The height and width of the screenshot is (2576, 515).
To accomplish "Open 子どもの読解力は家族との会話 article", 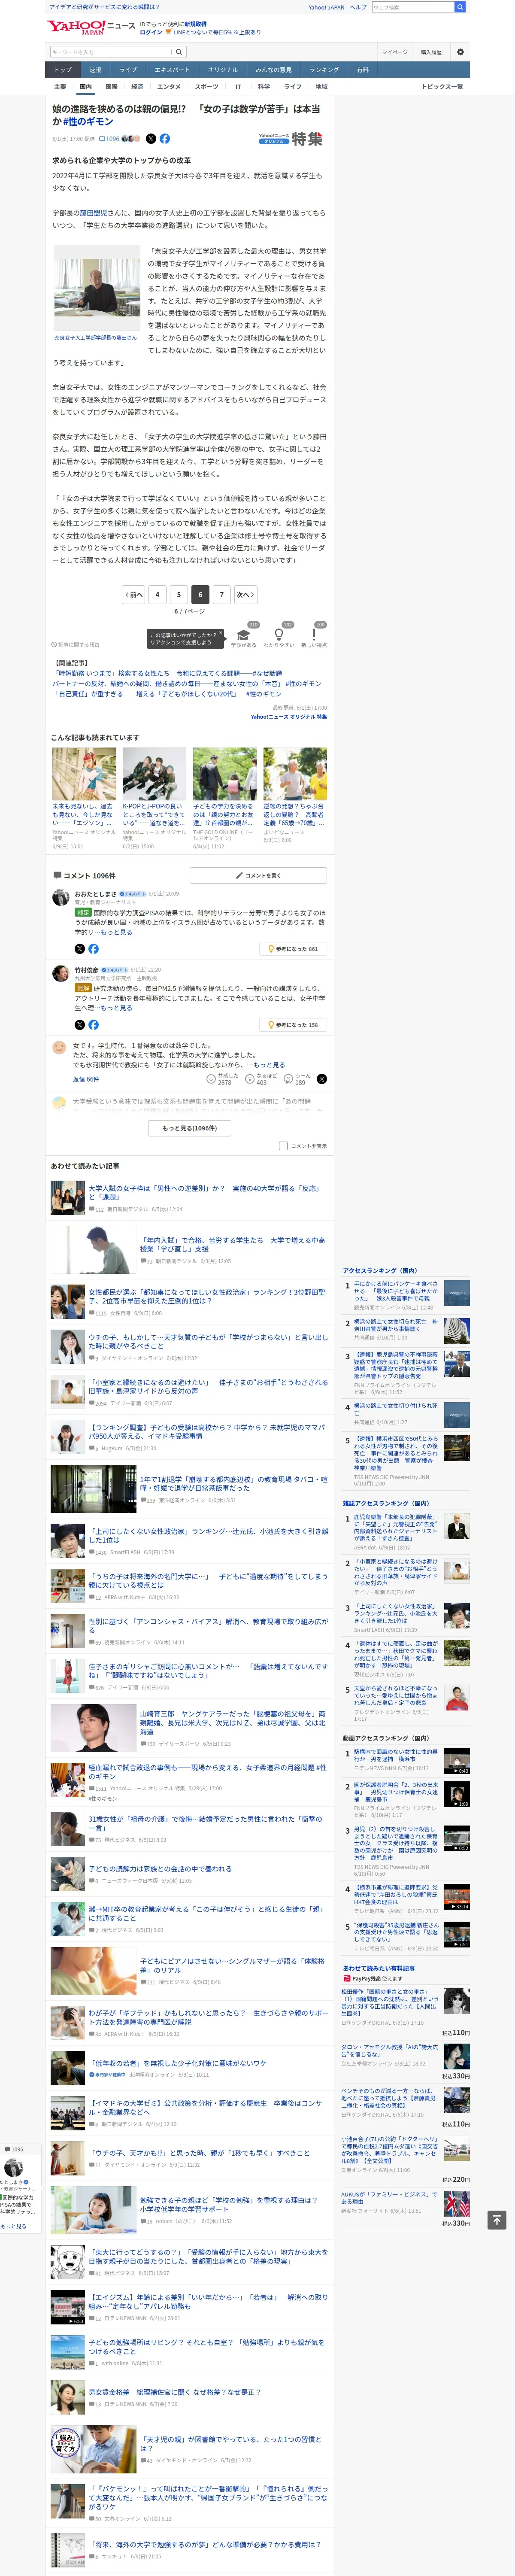I will tap(160, 1868).
